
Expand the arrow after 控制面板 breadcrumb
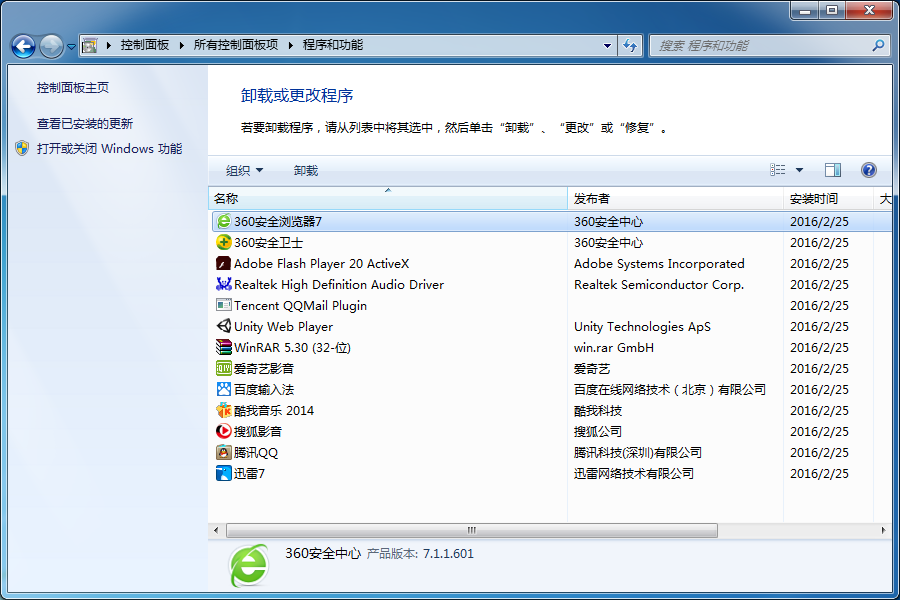[181, 45]
